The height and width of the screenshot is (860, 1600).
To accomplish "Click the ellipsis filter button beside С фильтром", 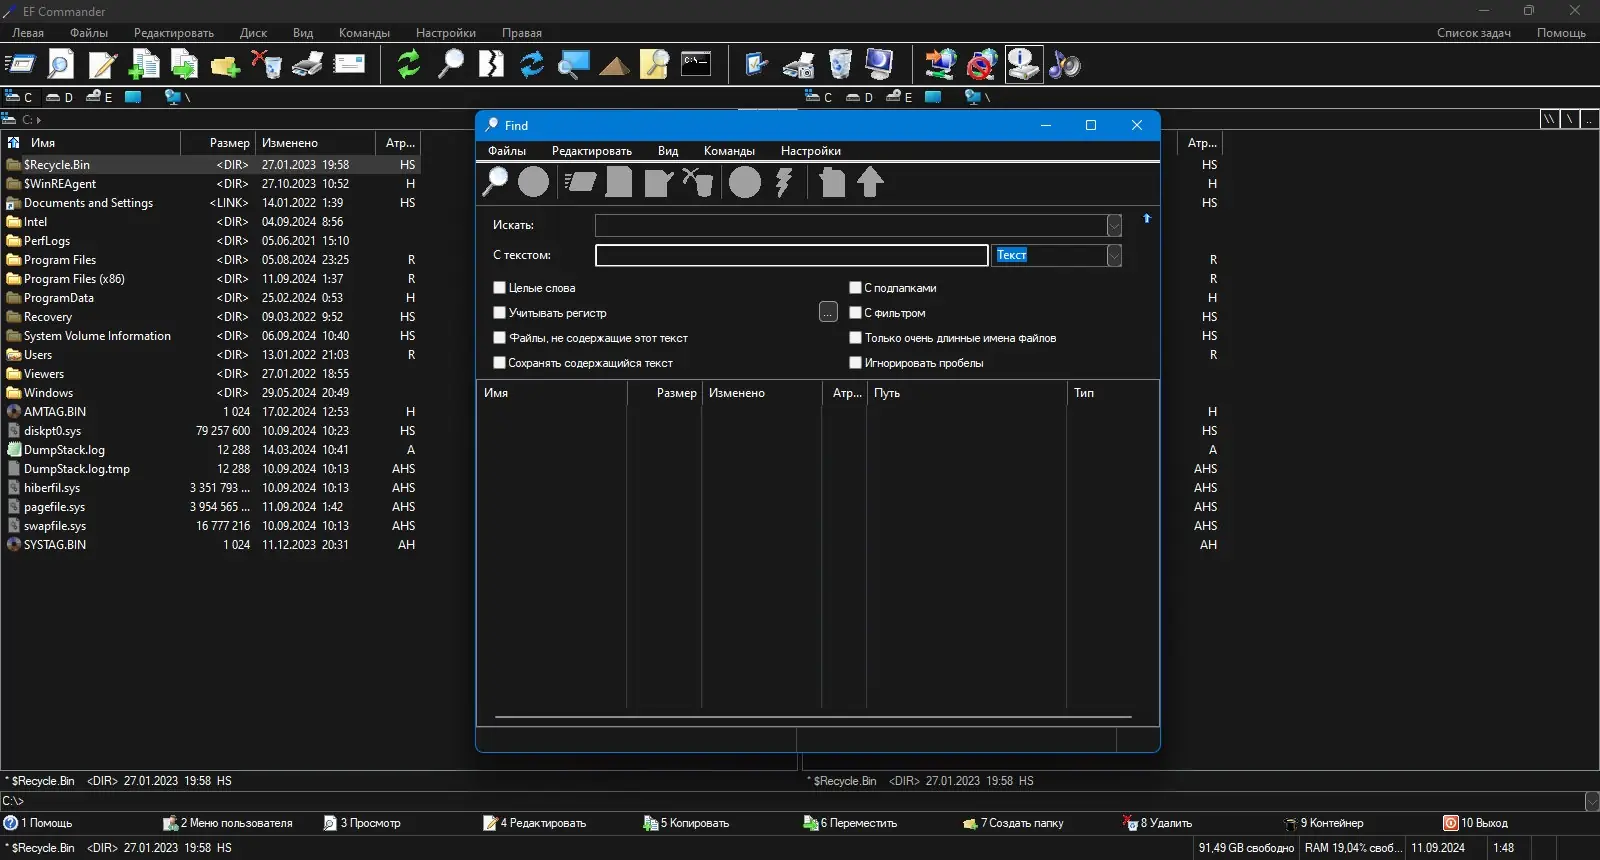I will pyautogui.click(x=828, y=312).
